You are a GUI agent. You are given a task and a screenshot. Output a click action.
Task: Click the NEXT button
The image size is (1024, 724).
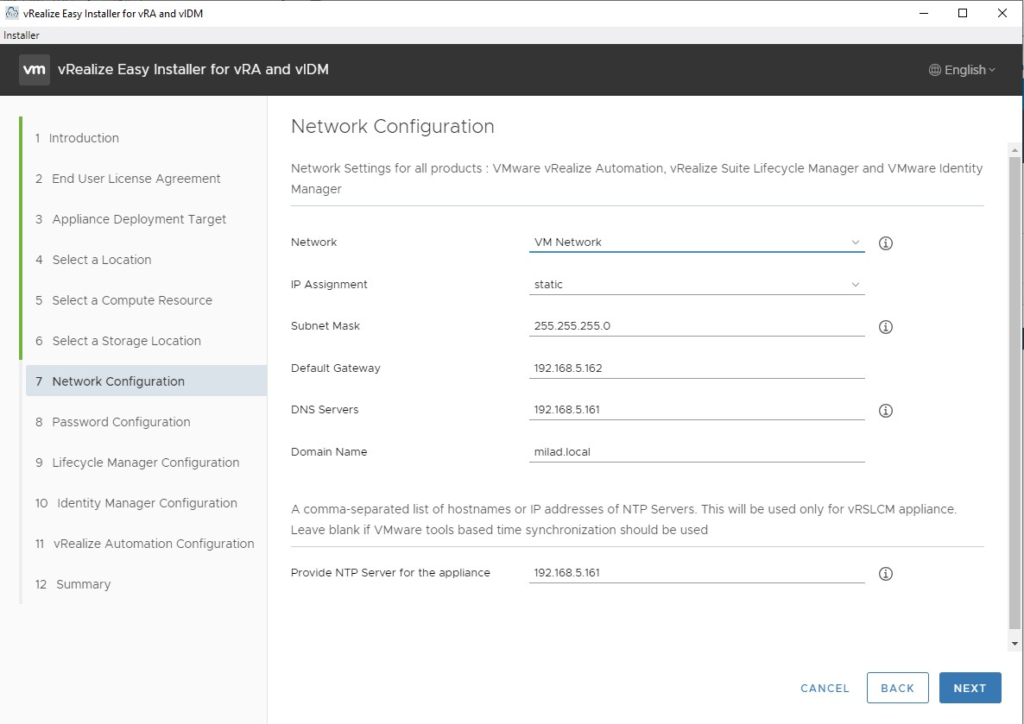[x=970, y=688]
